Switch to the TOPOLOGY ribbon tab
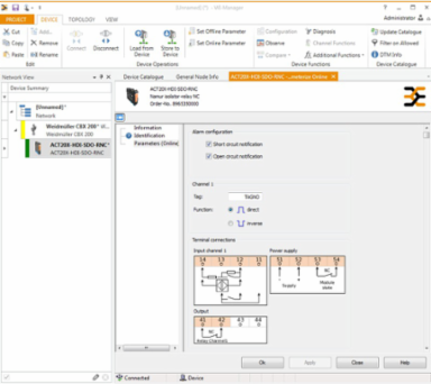The width and height of the screenshot is (431, 384). click(82, 19)
